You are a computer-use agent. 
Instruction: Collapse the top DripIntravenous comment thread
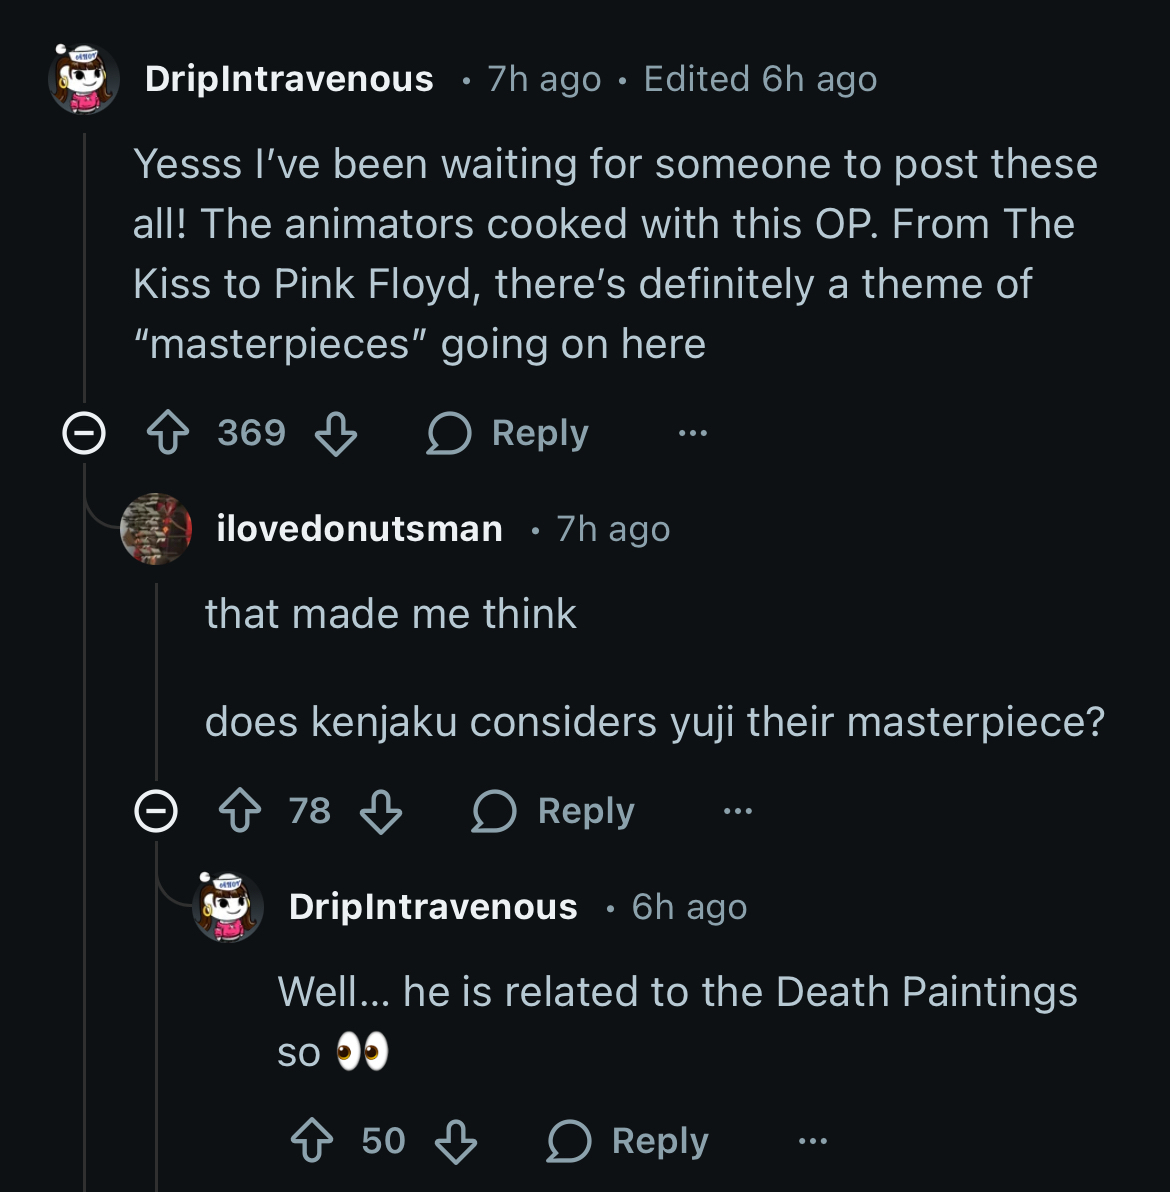84,434
